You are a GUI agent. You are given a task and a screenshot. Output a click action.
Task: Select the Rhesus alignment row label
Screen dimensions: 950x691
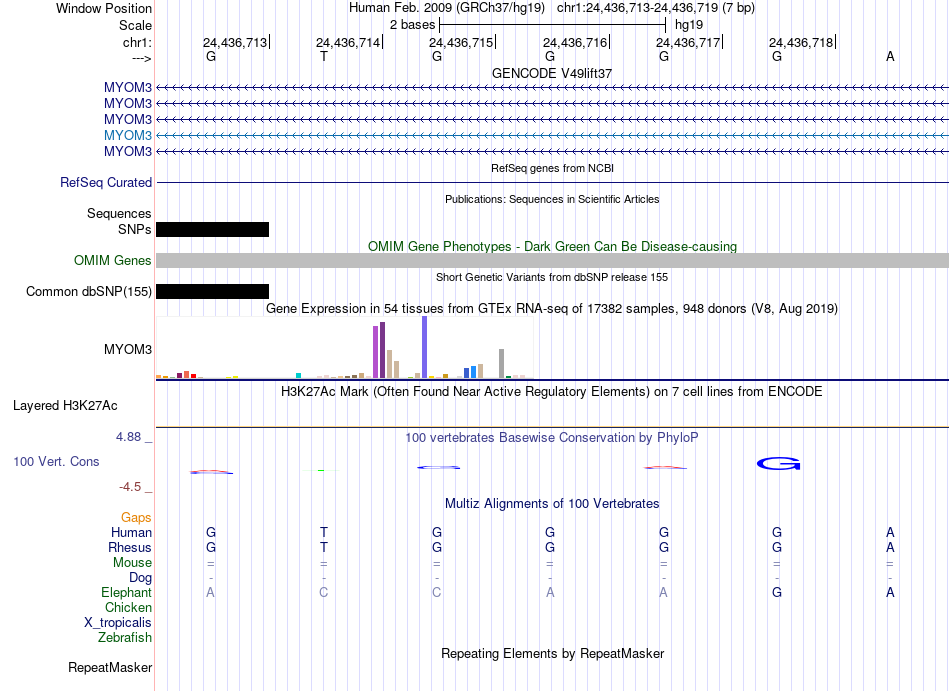130,547
